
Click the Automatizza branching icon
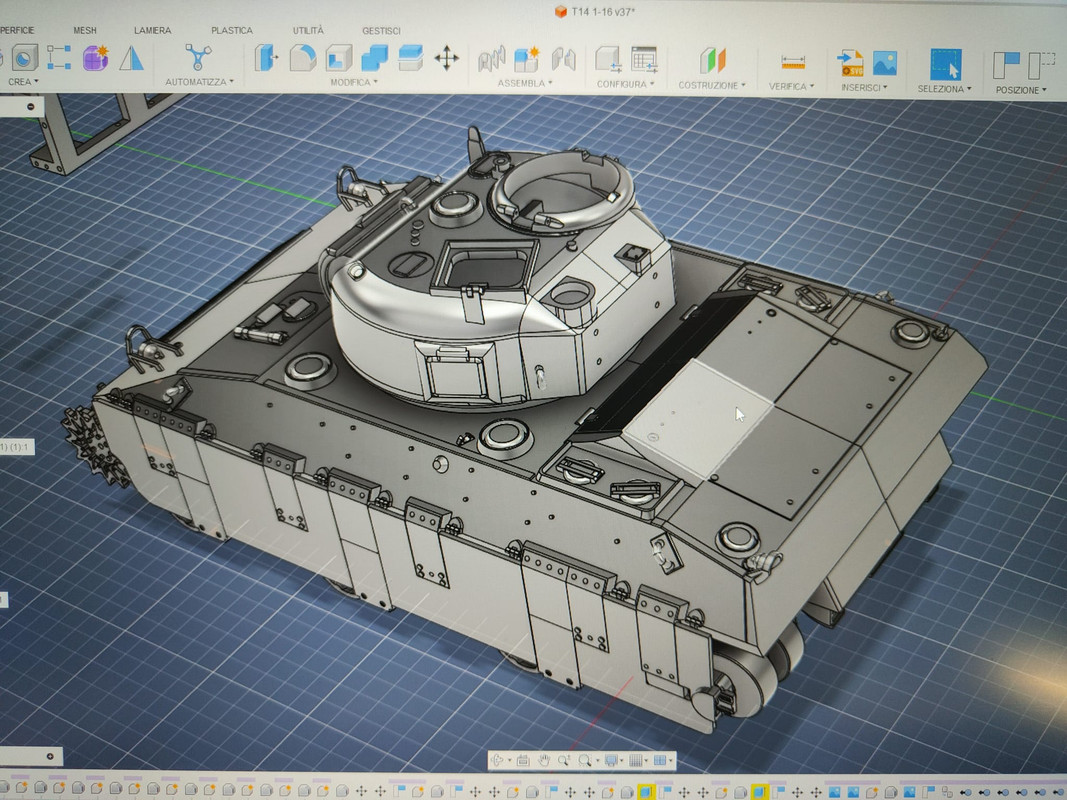click(x=198, y=57)
